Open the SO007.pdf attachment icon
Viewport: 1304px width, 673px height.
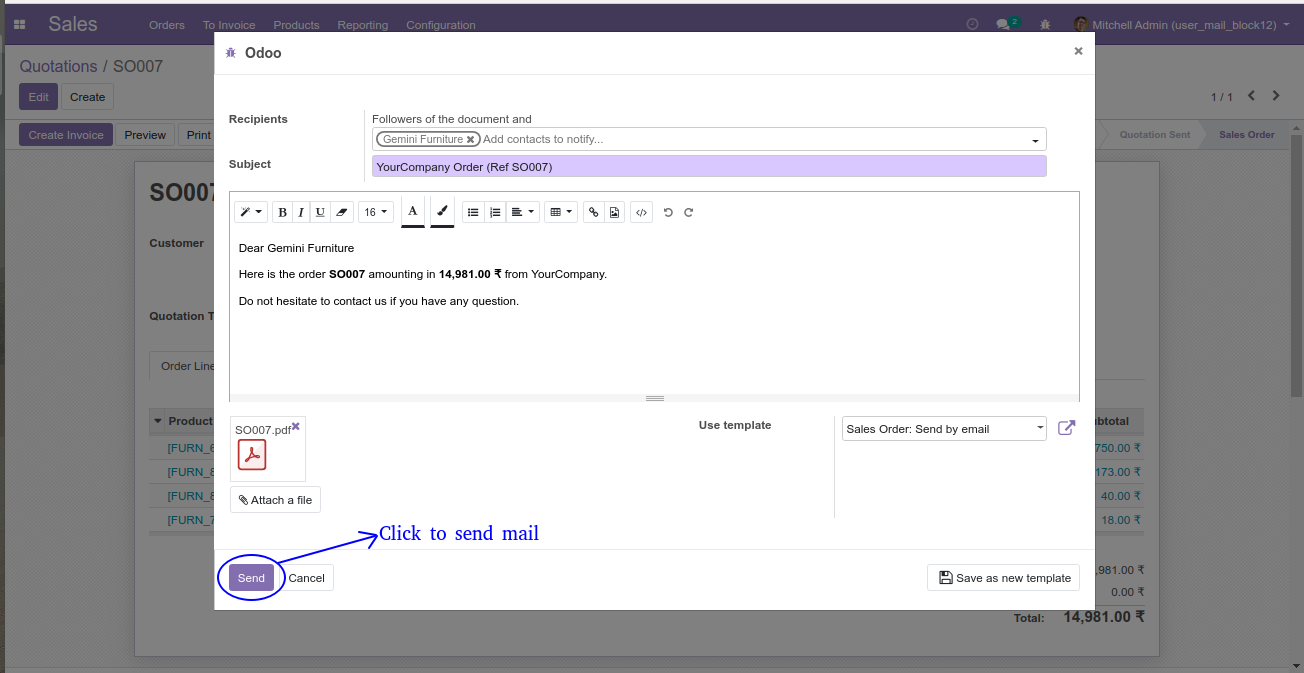[252, 455]
